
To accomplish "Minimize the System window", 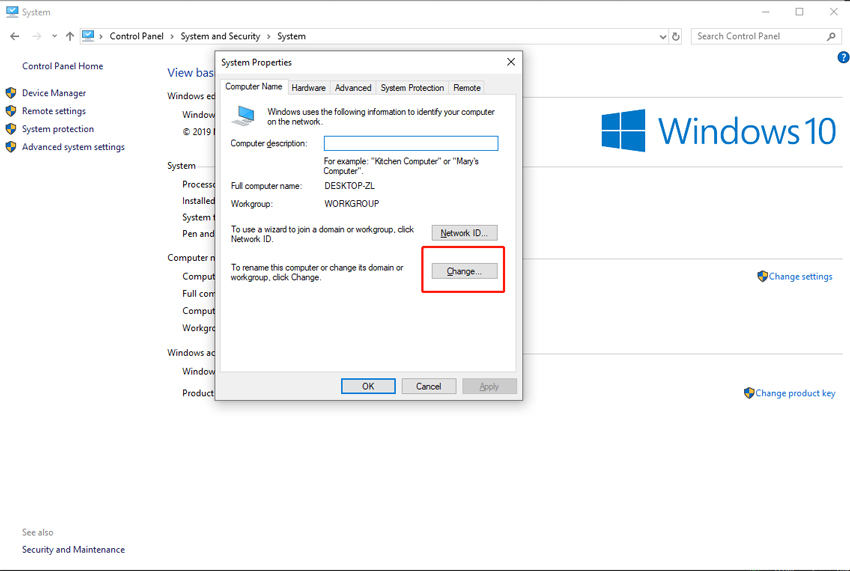I will click(x=765, y=11).
